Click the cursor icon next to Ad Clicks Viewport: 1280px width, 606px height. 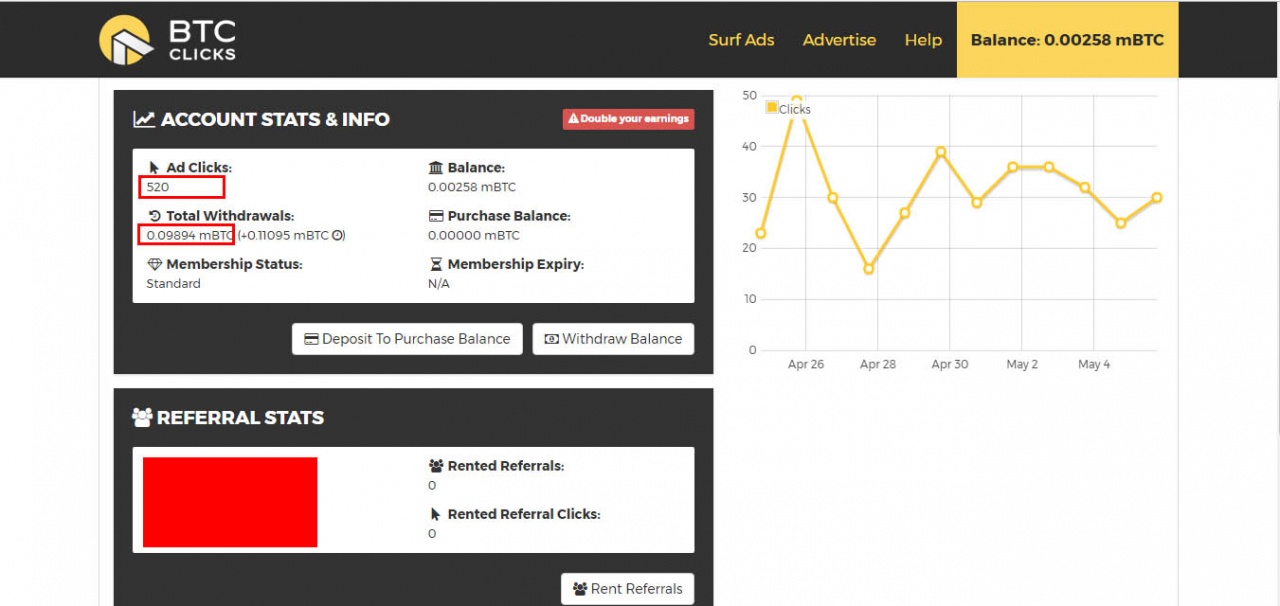[x=154, y=168]
